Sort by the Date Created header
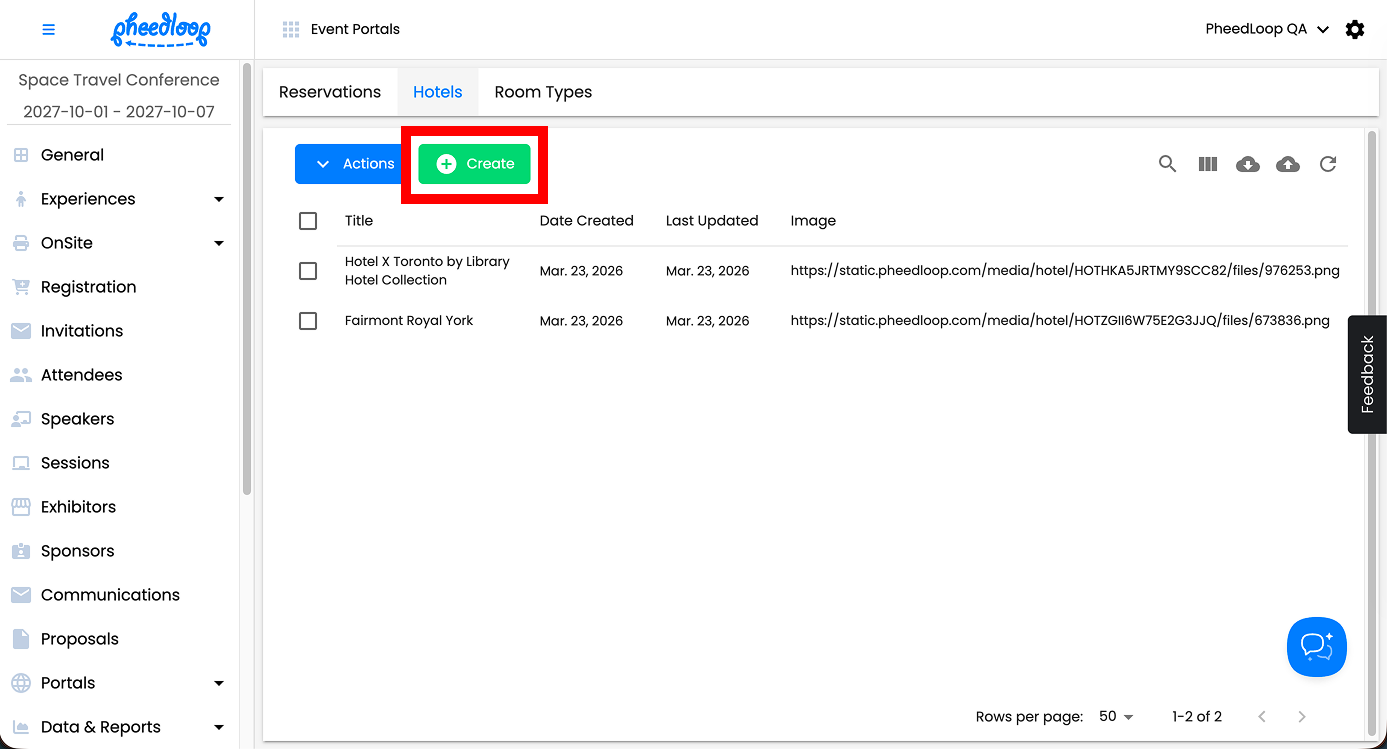 [x=587, y=221]
